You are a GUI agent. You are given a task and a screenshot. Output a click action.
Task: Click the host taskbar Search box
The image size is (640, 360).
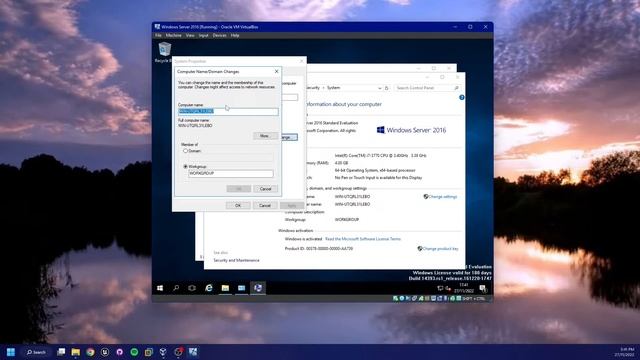[36, 352]
